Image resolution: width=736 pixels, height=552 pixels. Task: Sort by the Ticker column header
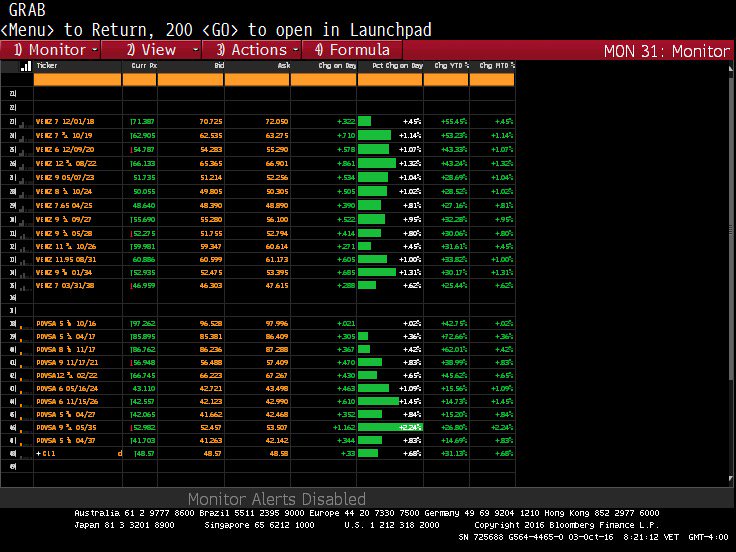[47, 66]
